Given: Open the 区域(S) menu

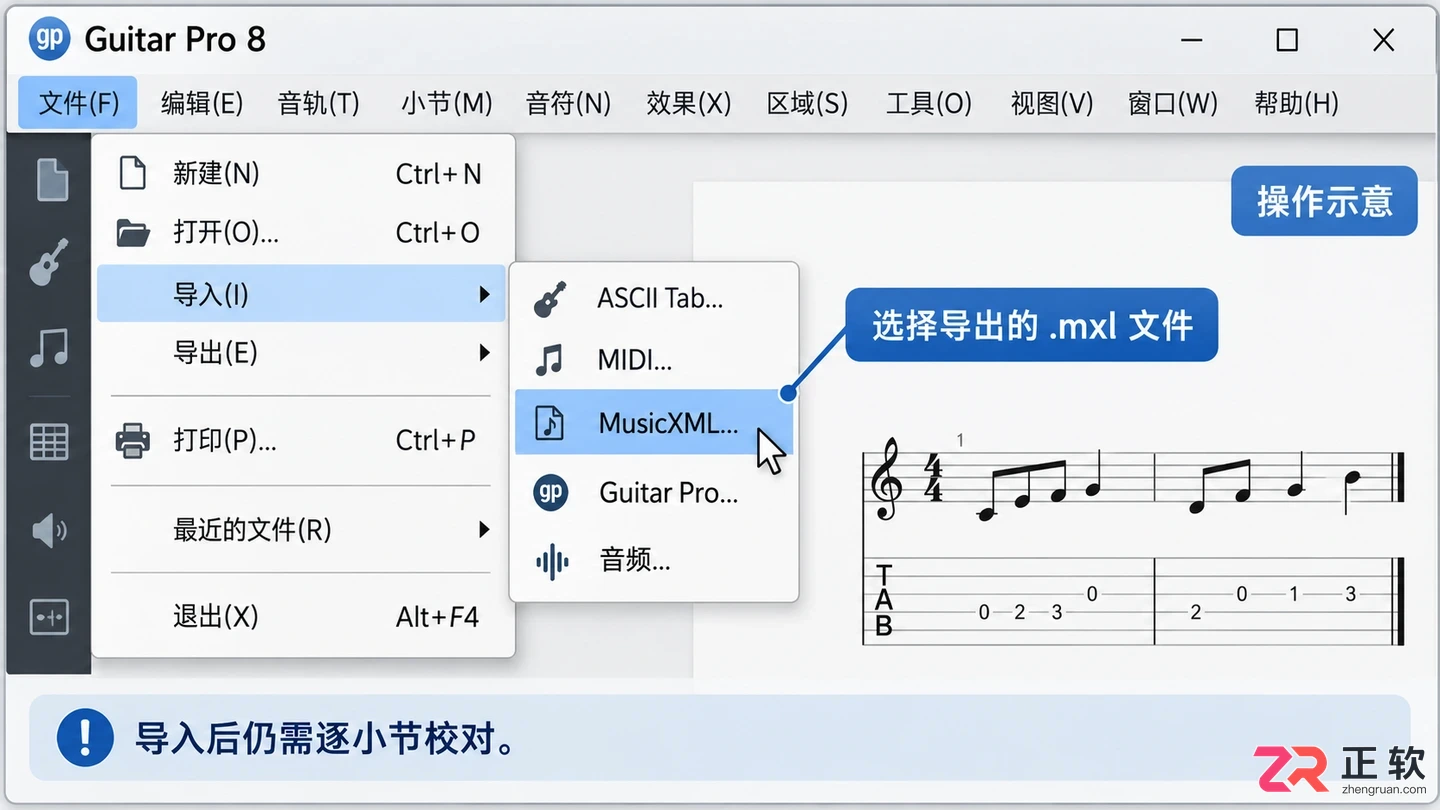Looking at the screenshot, I should [x=806, y=103].
